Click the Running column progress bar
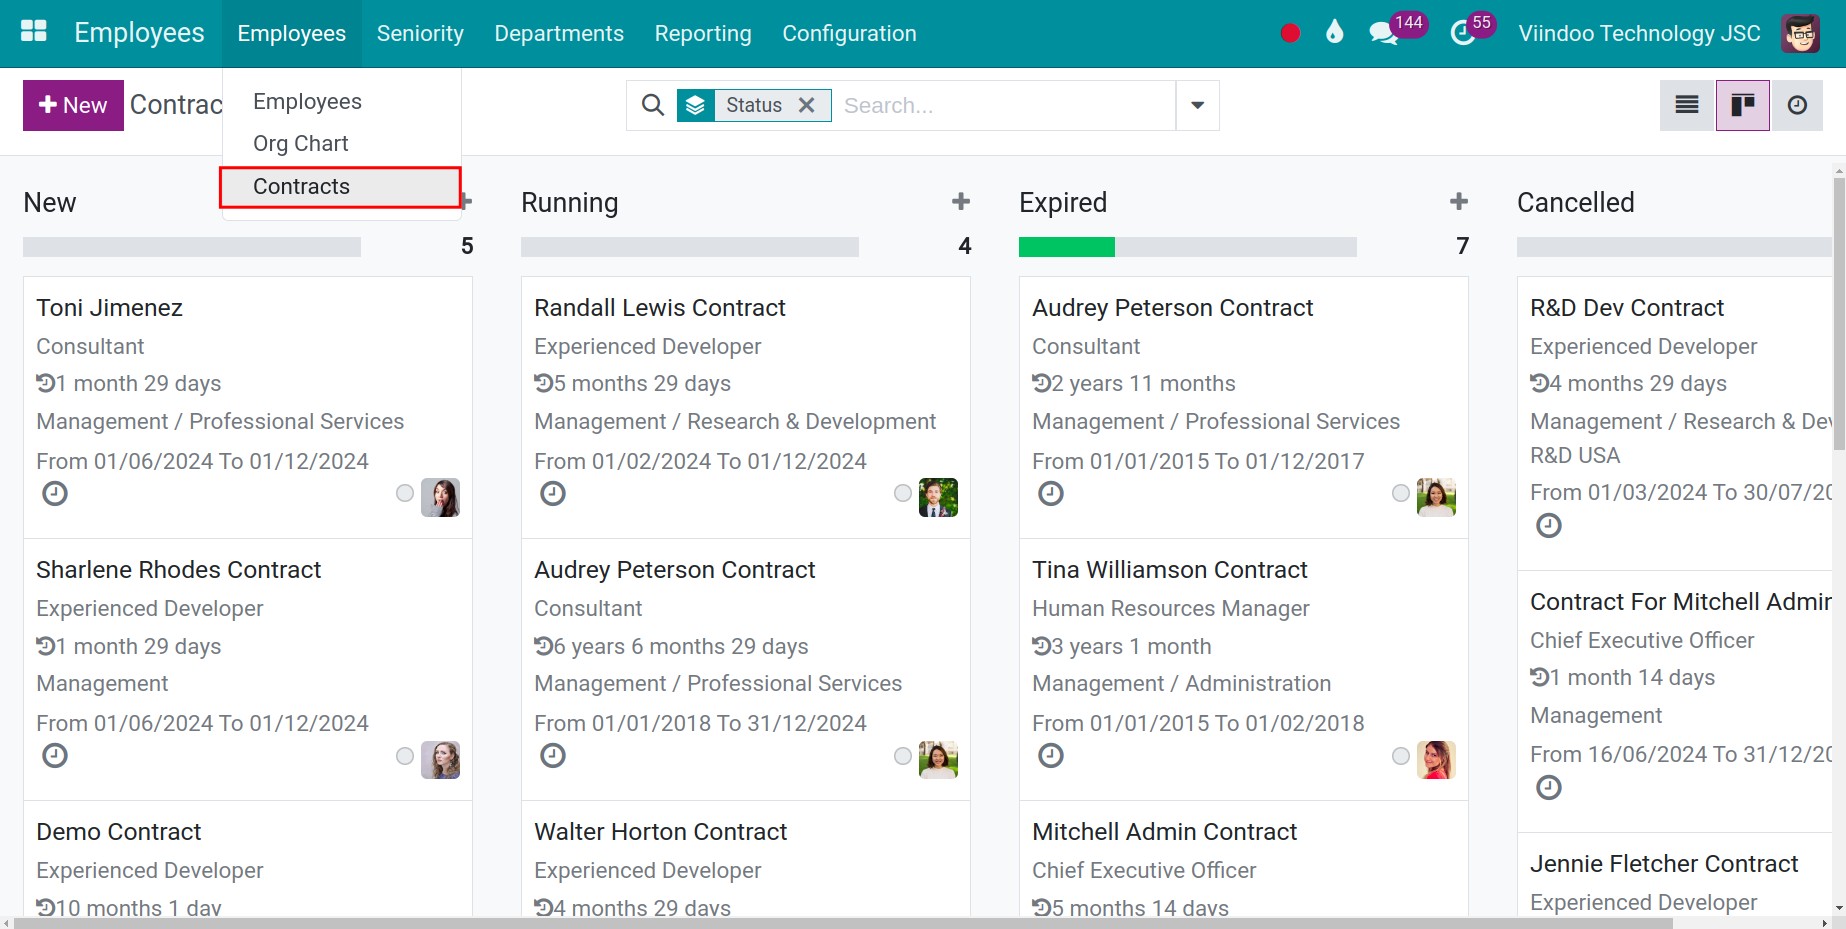This screenshot has width=1846, height=929. pyautogui.click(x=690, y=247)
